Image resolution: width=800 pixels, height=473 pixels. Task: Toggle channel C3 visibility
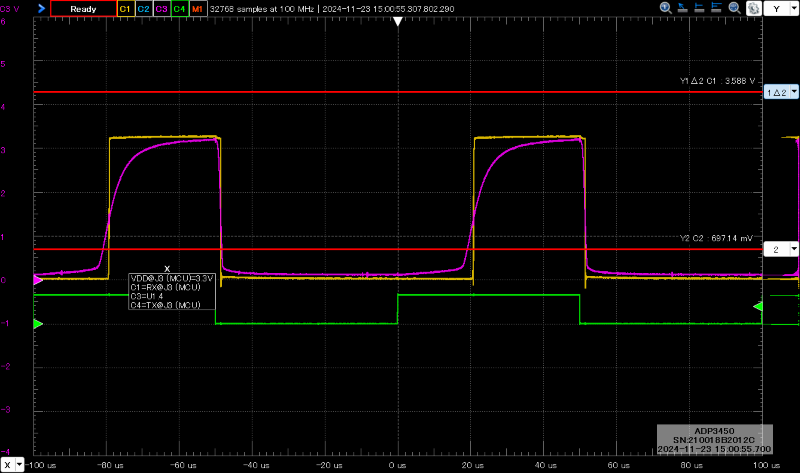162,9
